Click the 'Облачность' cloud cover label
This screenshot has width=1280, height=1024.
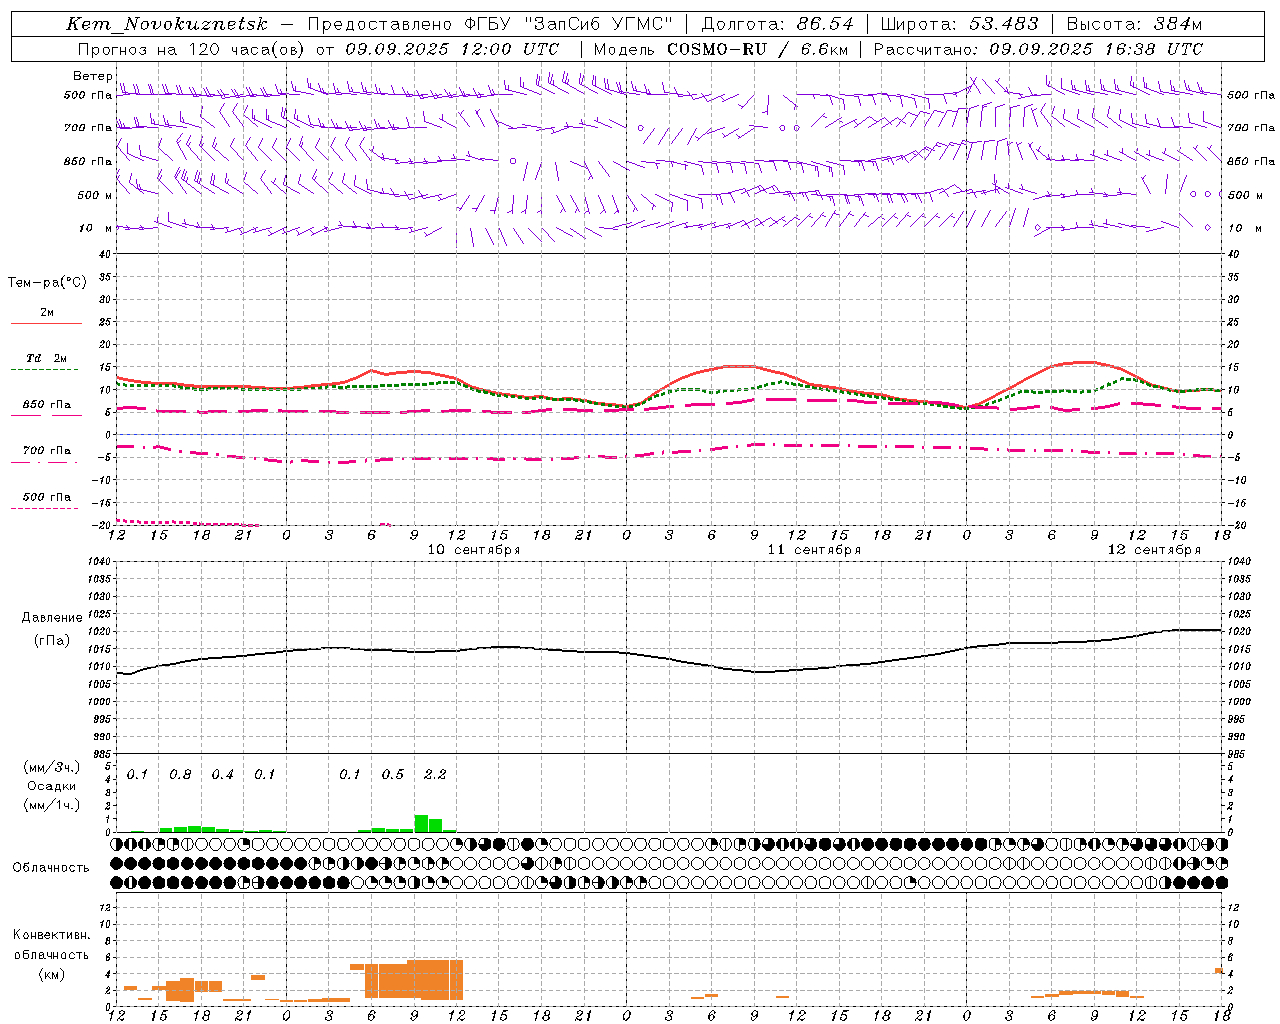click(51, 868)
